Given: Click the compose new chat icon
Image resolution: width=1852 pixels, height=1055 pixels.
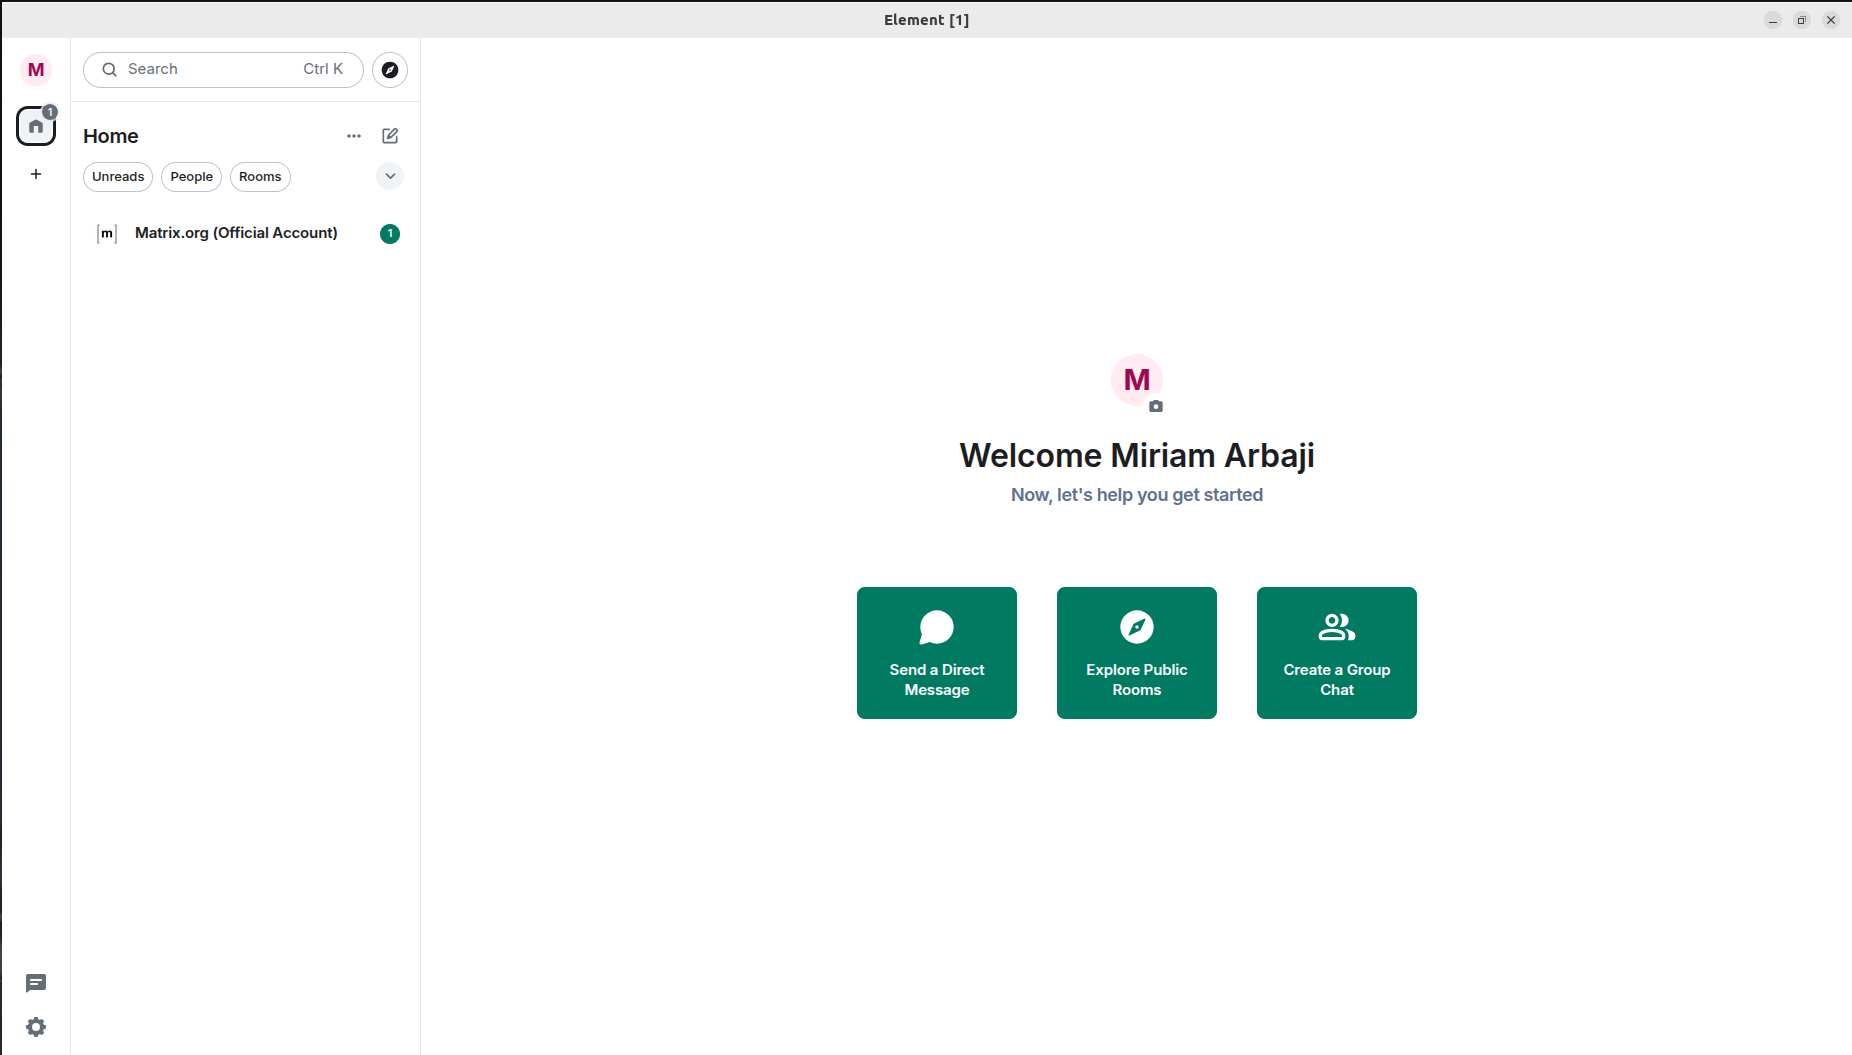Looking at the screenshot, I should pos(390,136).
